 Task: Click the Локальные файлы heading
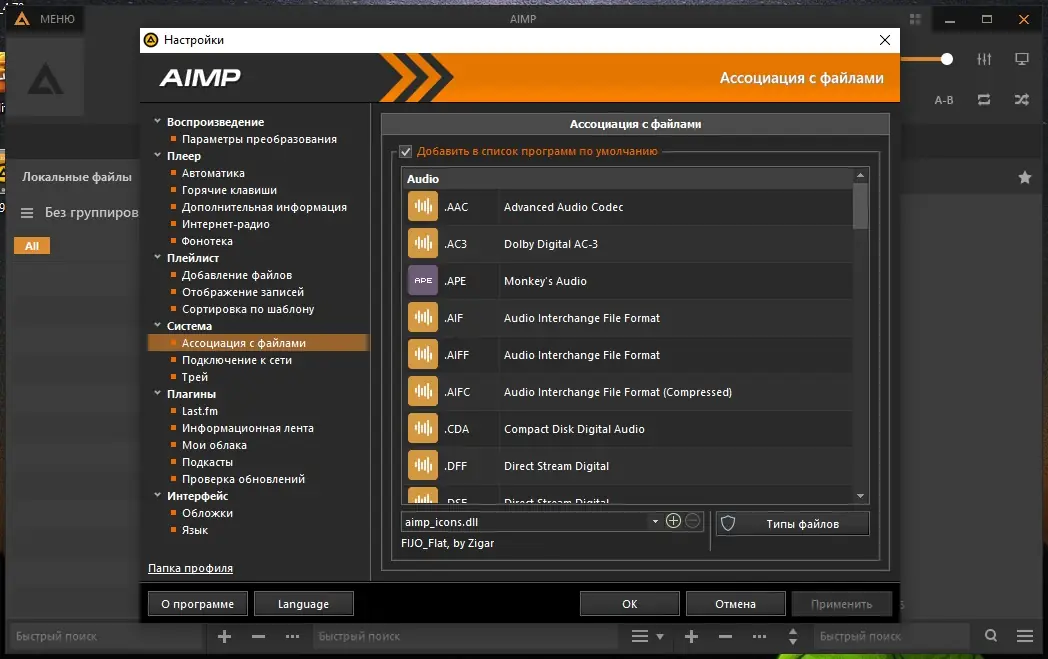click(77, 177)
